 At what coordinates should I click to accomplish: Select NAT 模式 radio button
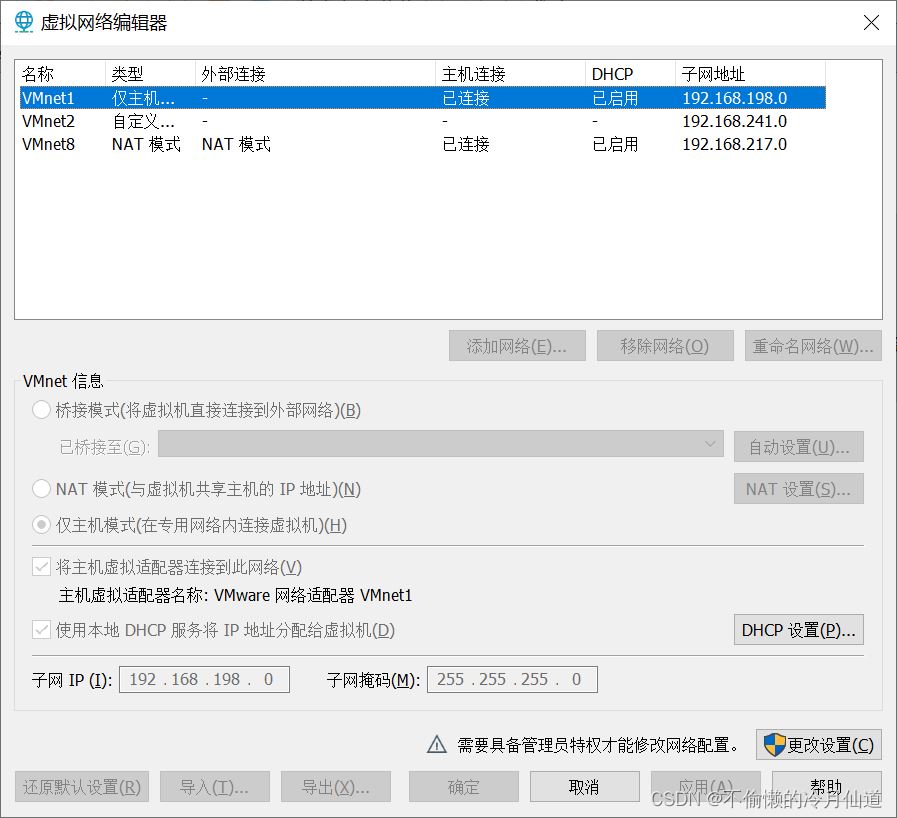(41, 489)
